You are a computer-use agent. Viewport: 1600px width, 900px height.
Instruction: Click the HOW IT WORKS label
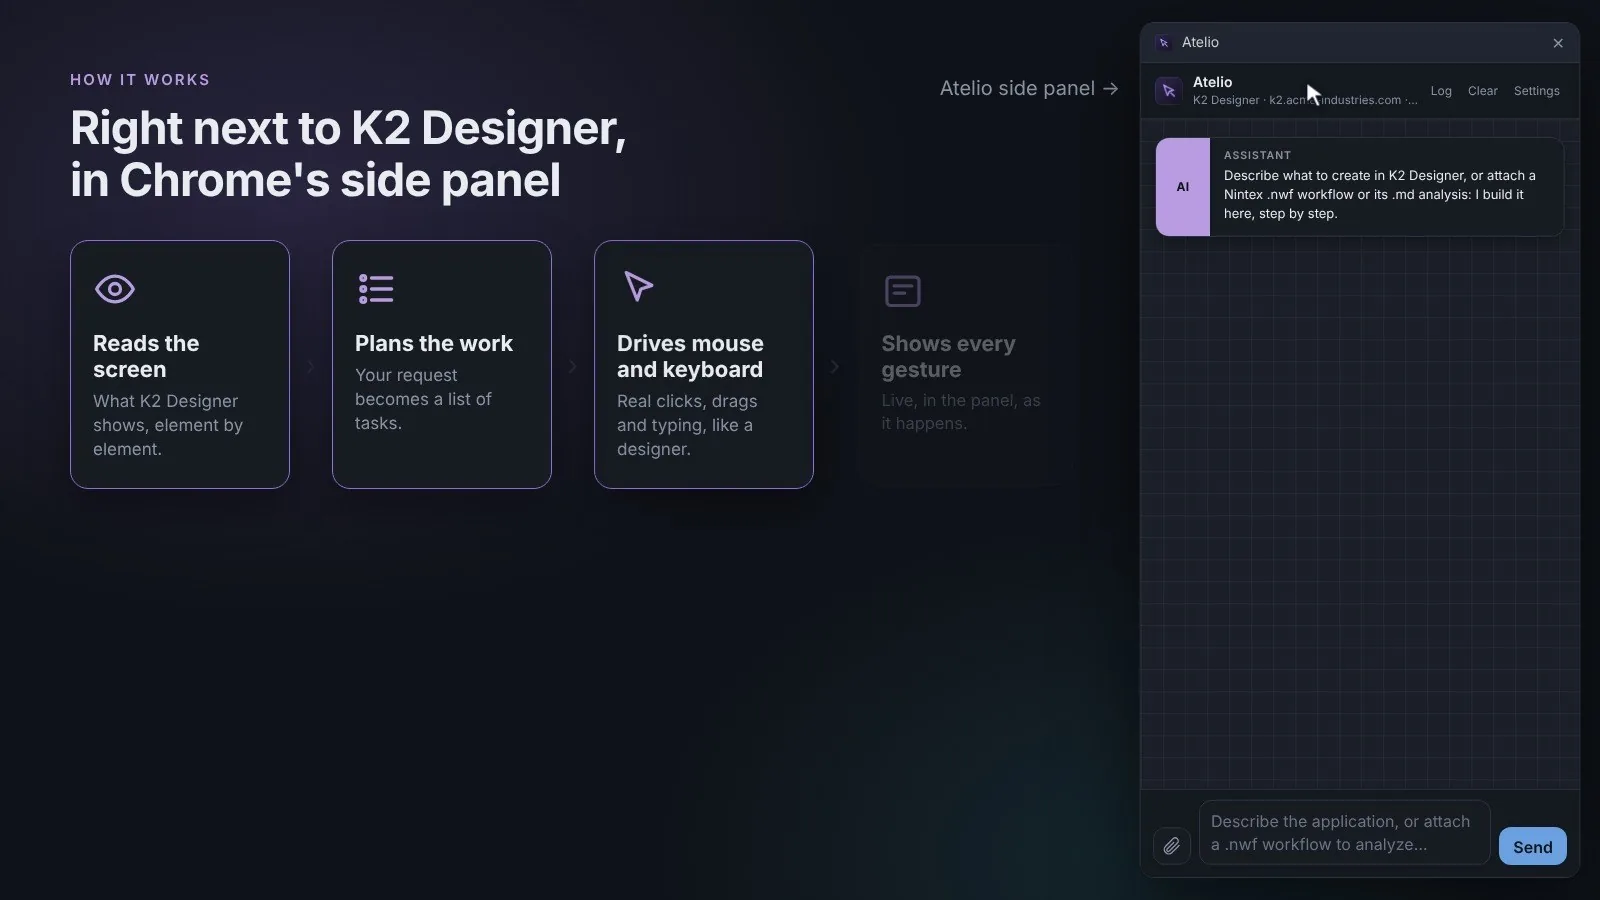tap(140, 80)
